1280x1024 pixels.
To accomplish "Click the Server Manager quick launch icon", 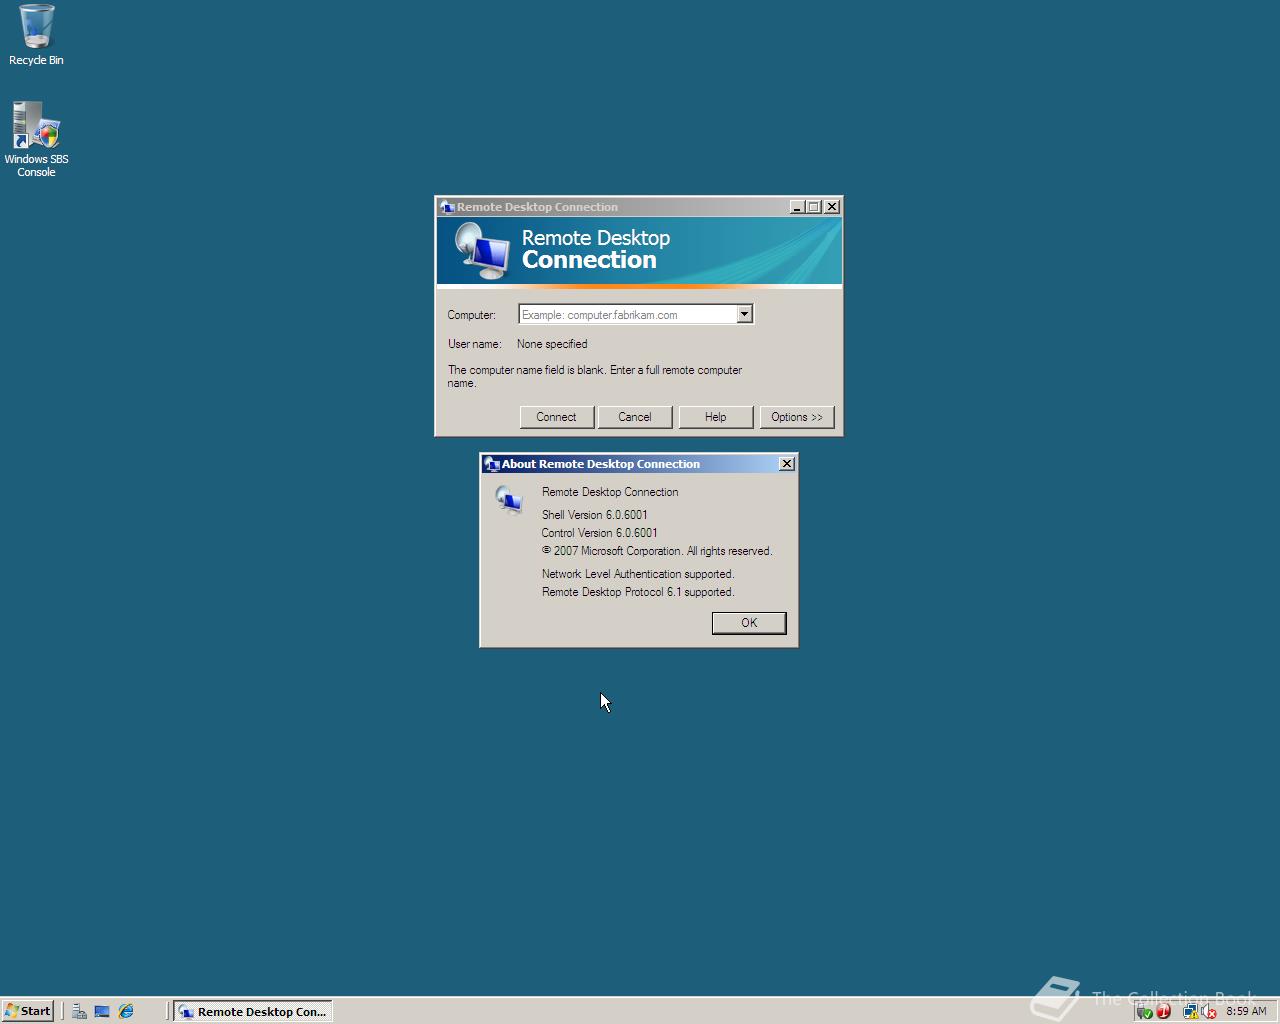I will pyautogui.click(x=79, y=1011).
